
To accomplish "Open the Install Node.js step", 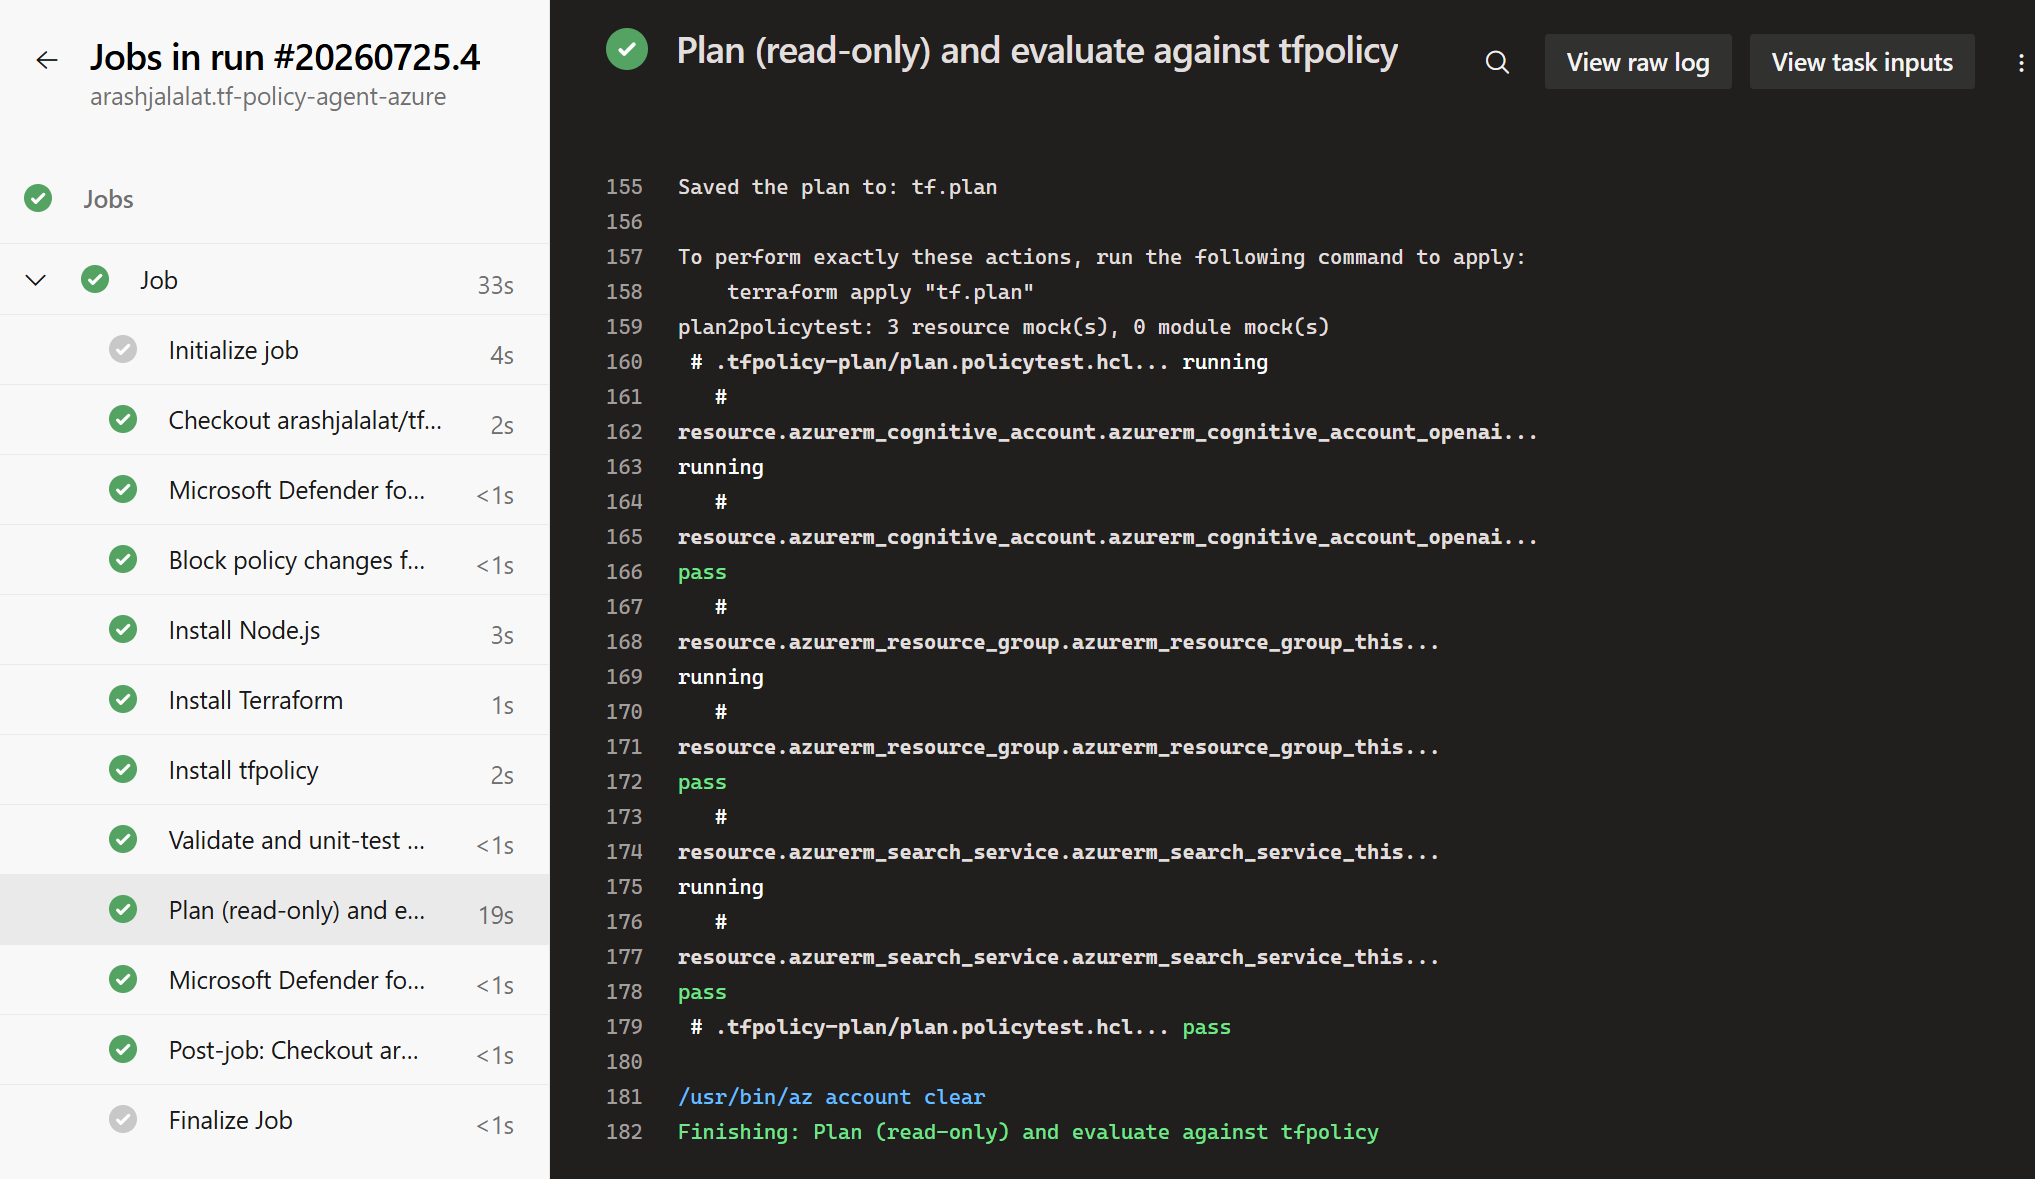I will click(274, 630).
